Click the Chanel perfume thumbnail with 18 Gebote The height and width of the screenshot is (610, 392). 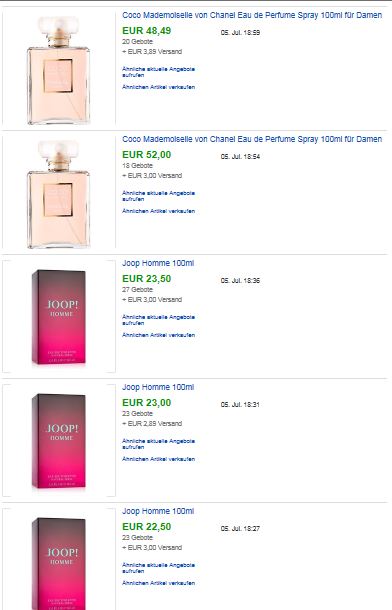59,193
